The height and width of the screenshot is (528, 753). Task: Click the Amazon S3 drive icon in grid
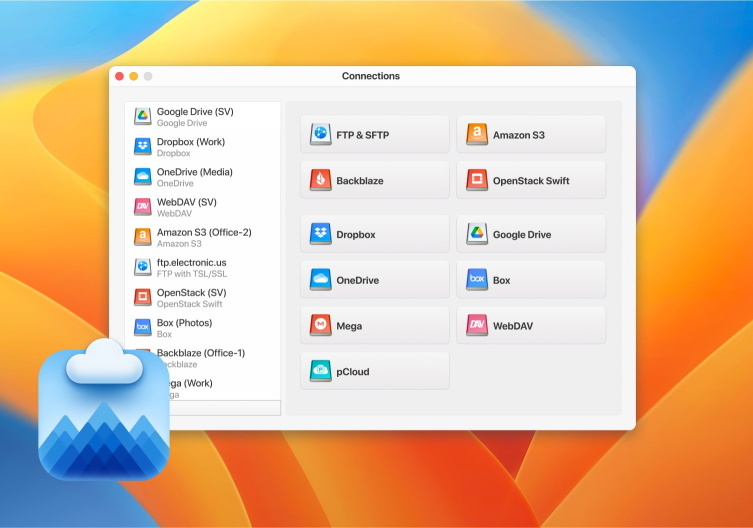point(477,135)
